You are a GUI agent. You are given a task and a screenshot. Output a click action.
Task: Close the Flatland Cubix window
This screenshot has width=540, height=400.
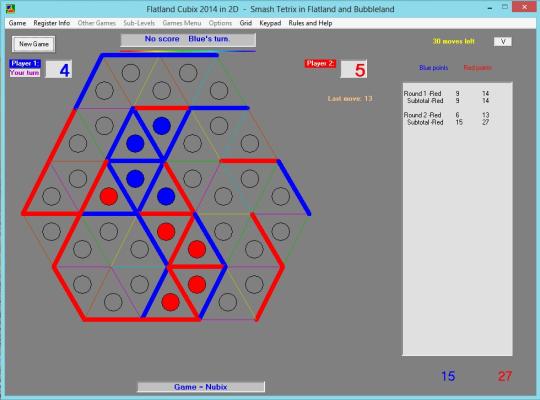pyautogui.click(x=525, y=7)
